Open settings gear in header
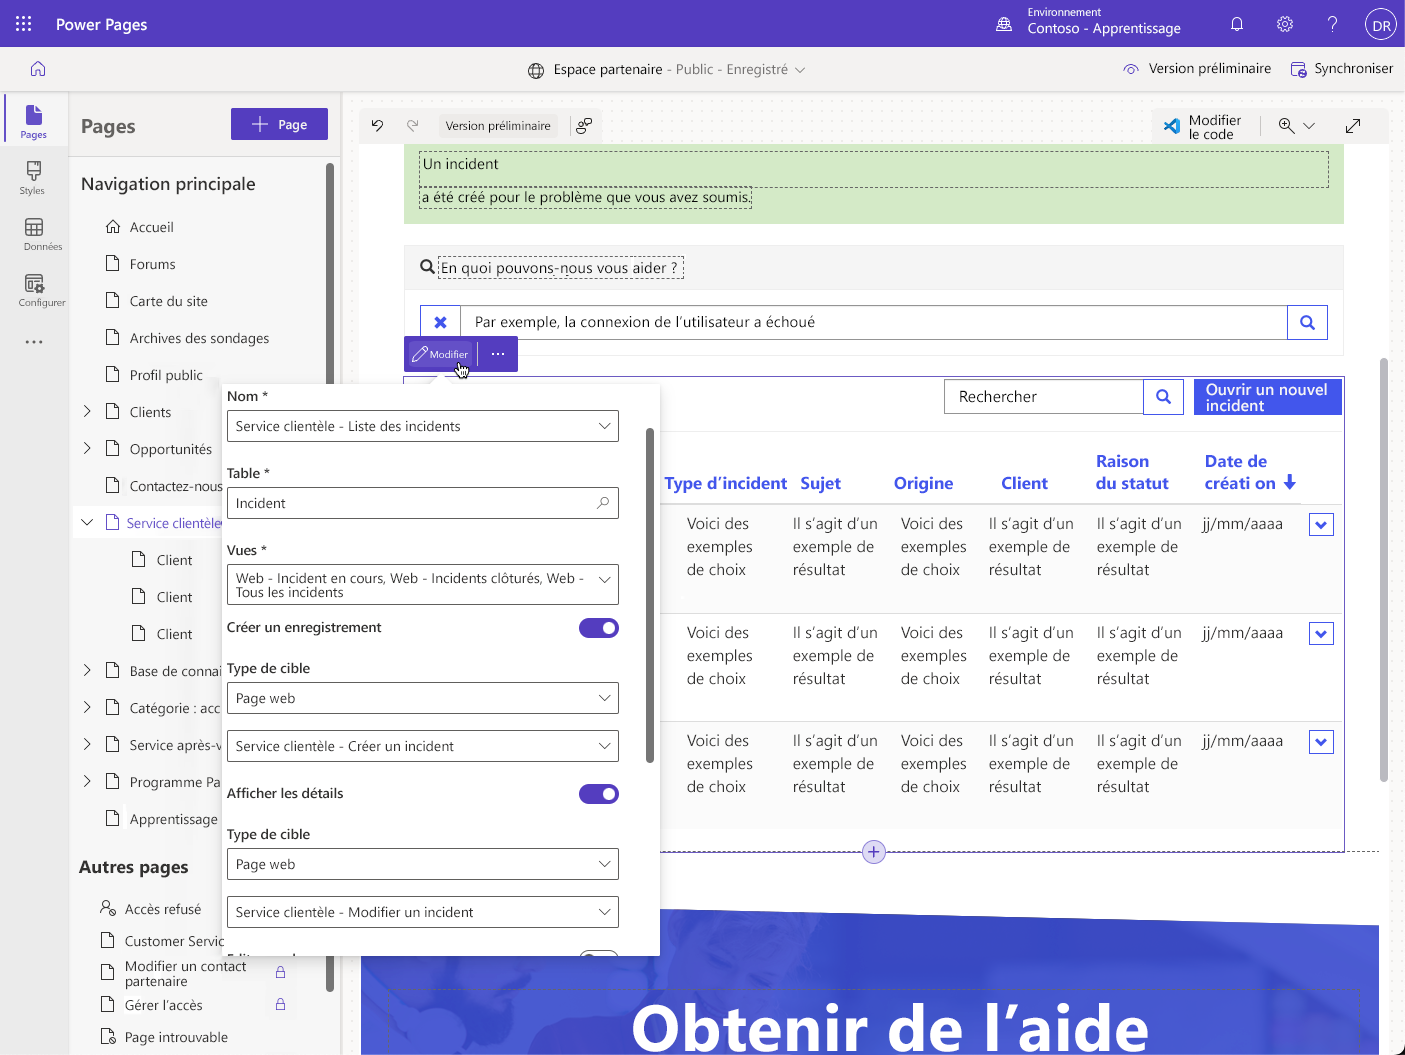Image resolution: width=1405 pixels, height=1055 pixels. pyautogui.click(x=1285, y=24)
